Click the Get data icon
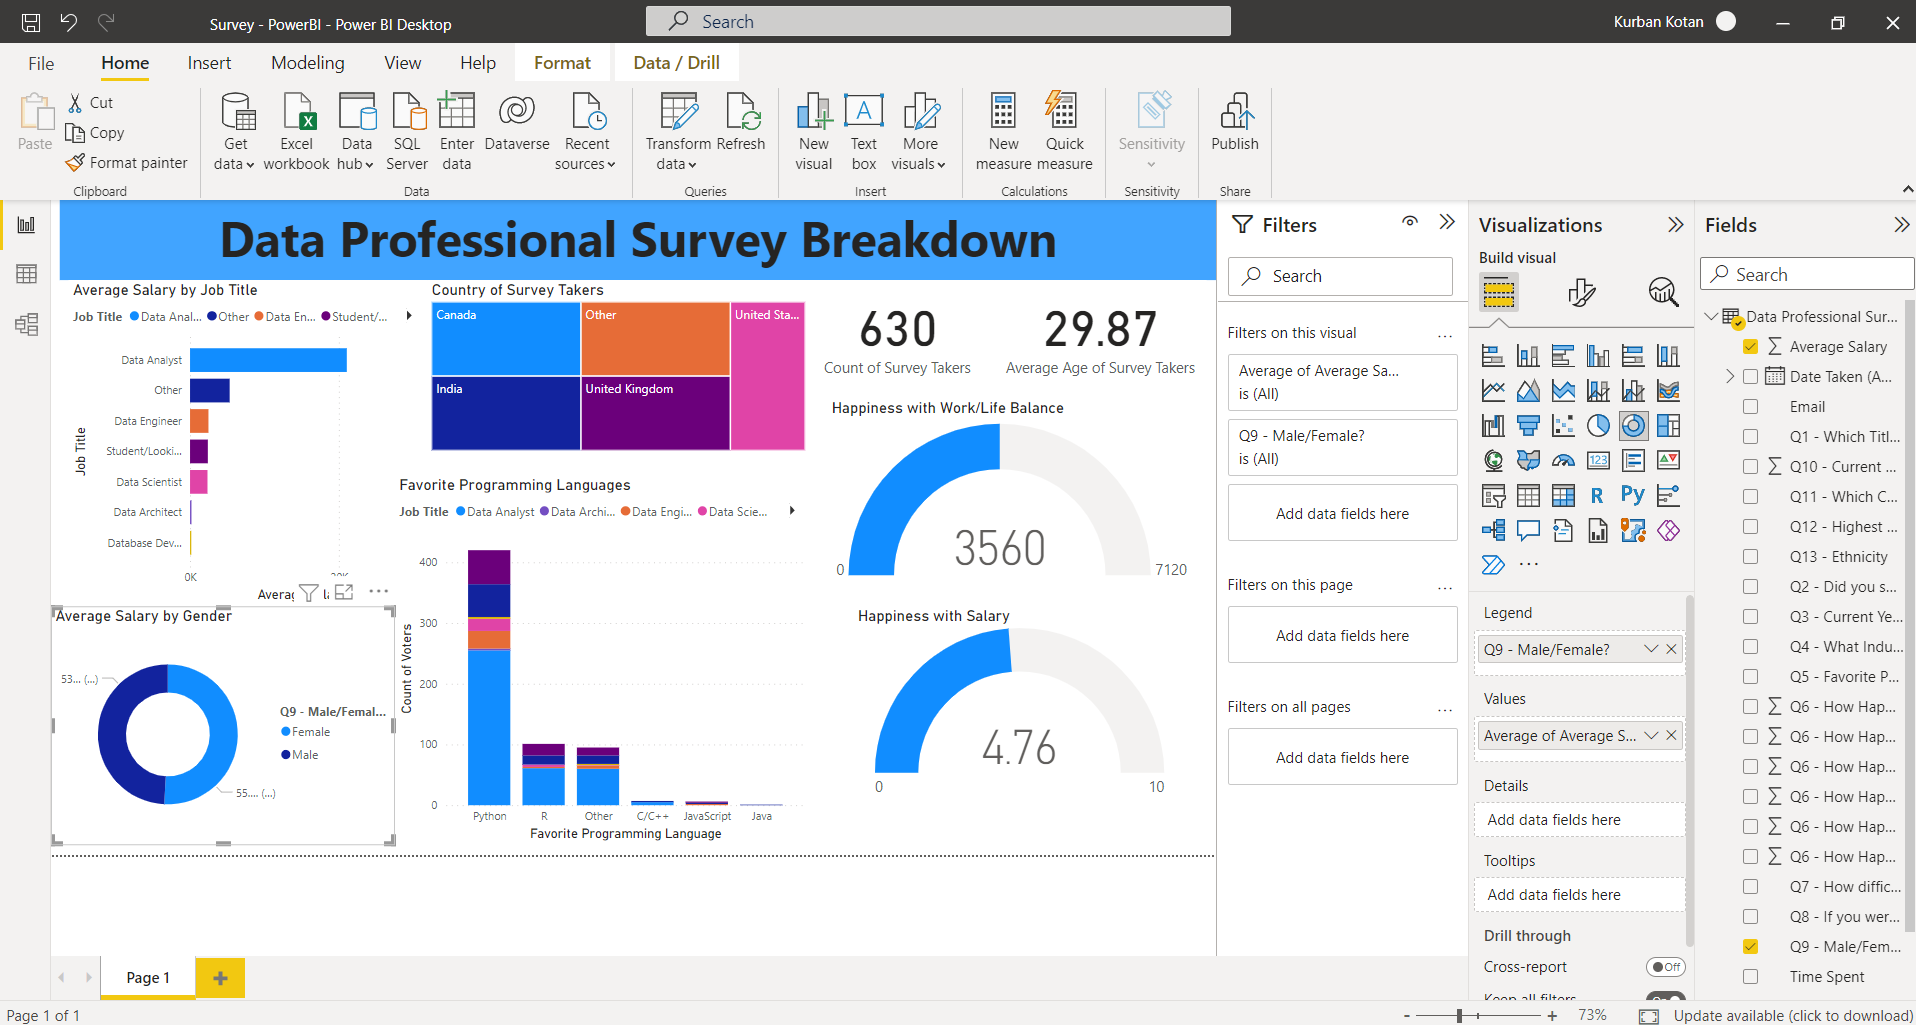Screen dimensions: 1916x1025 coord(237,113)
